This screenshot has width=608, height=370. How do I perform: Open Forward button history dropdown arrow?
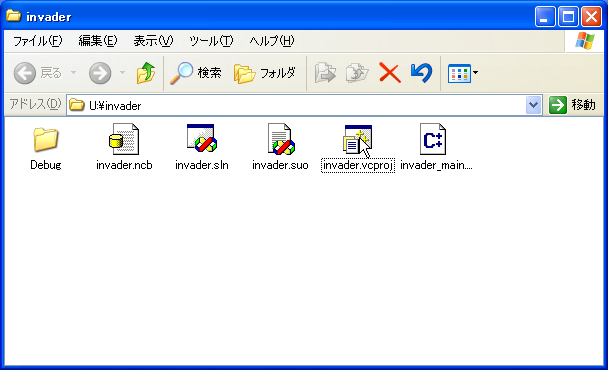point(122,73)
